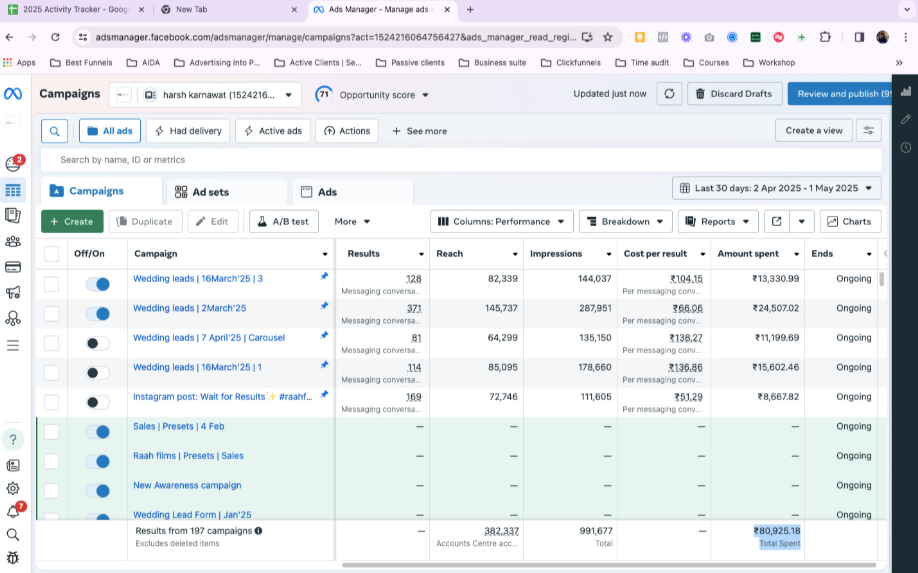This screenshot has height=573, width=918.
Task: Switch to the Ads tab
Action: point(327,192)
